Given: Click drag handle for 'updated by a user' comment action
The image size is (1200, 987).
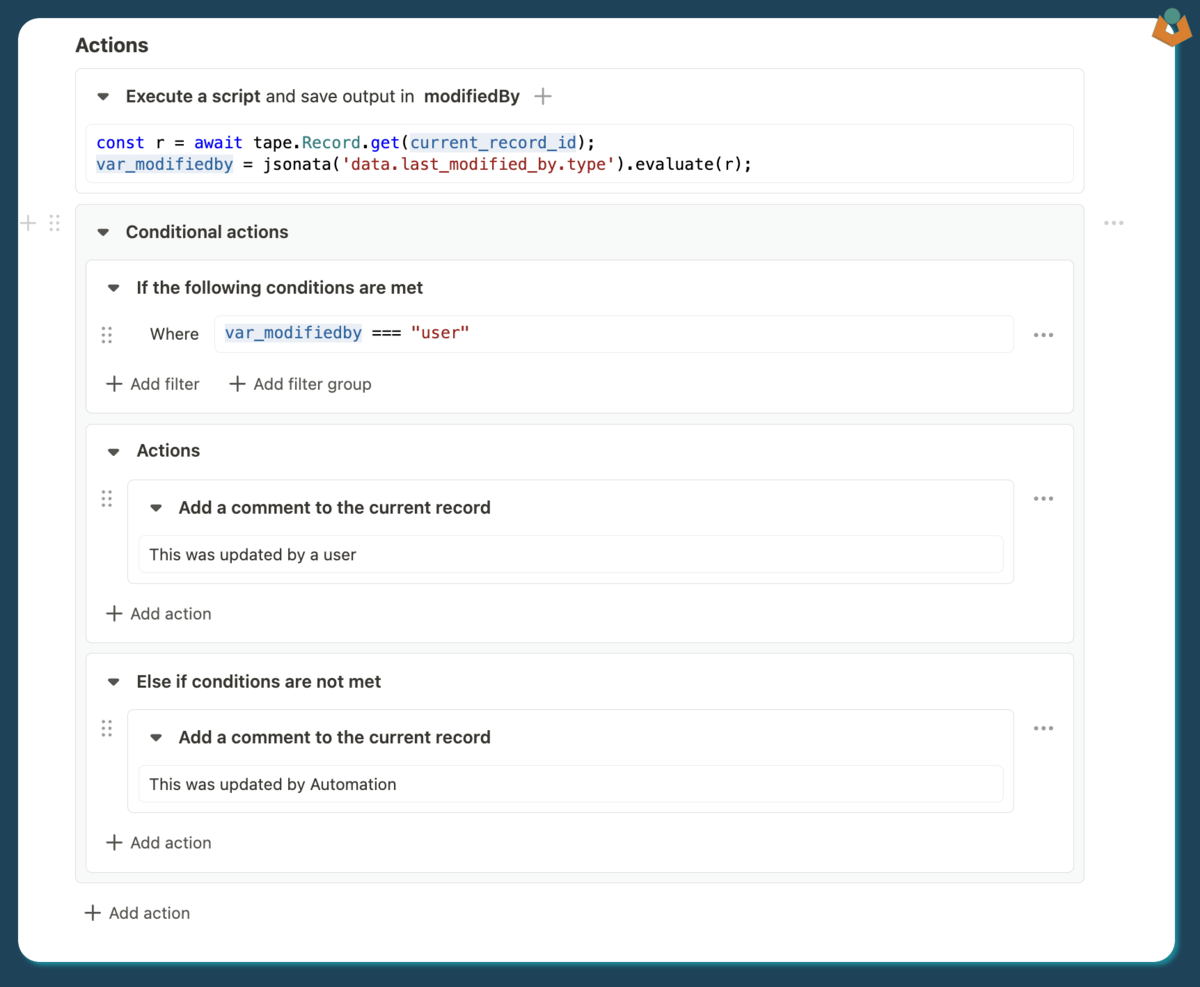Looking at the screenshot, I should (x=107, y=498).
